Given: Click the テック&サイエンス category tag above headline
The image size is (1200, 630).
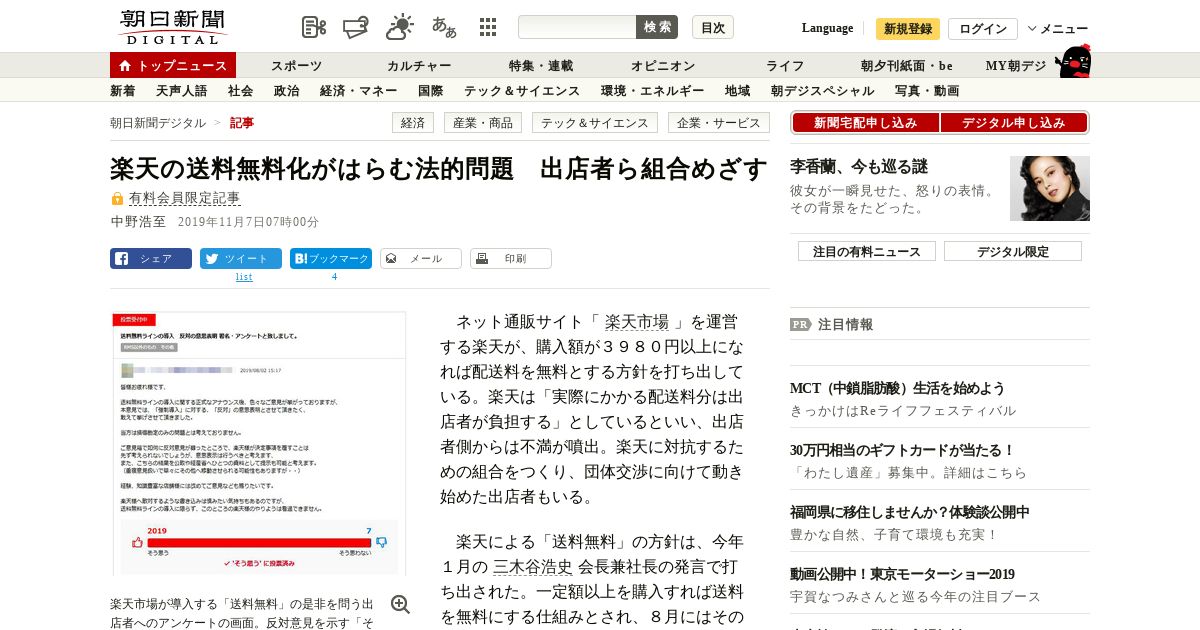Looking at the screenshot, I should click(595, 123).
